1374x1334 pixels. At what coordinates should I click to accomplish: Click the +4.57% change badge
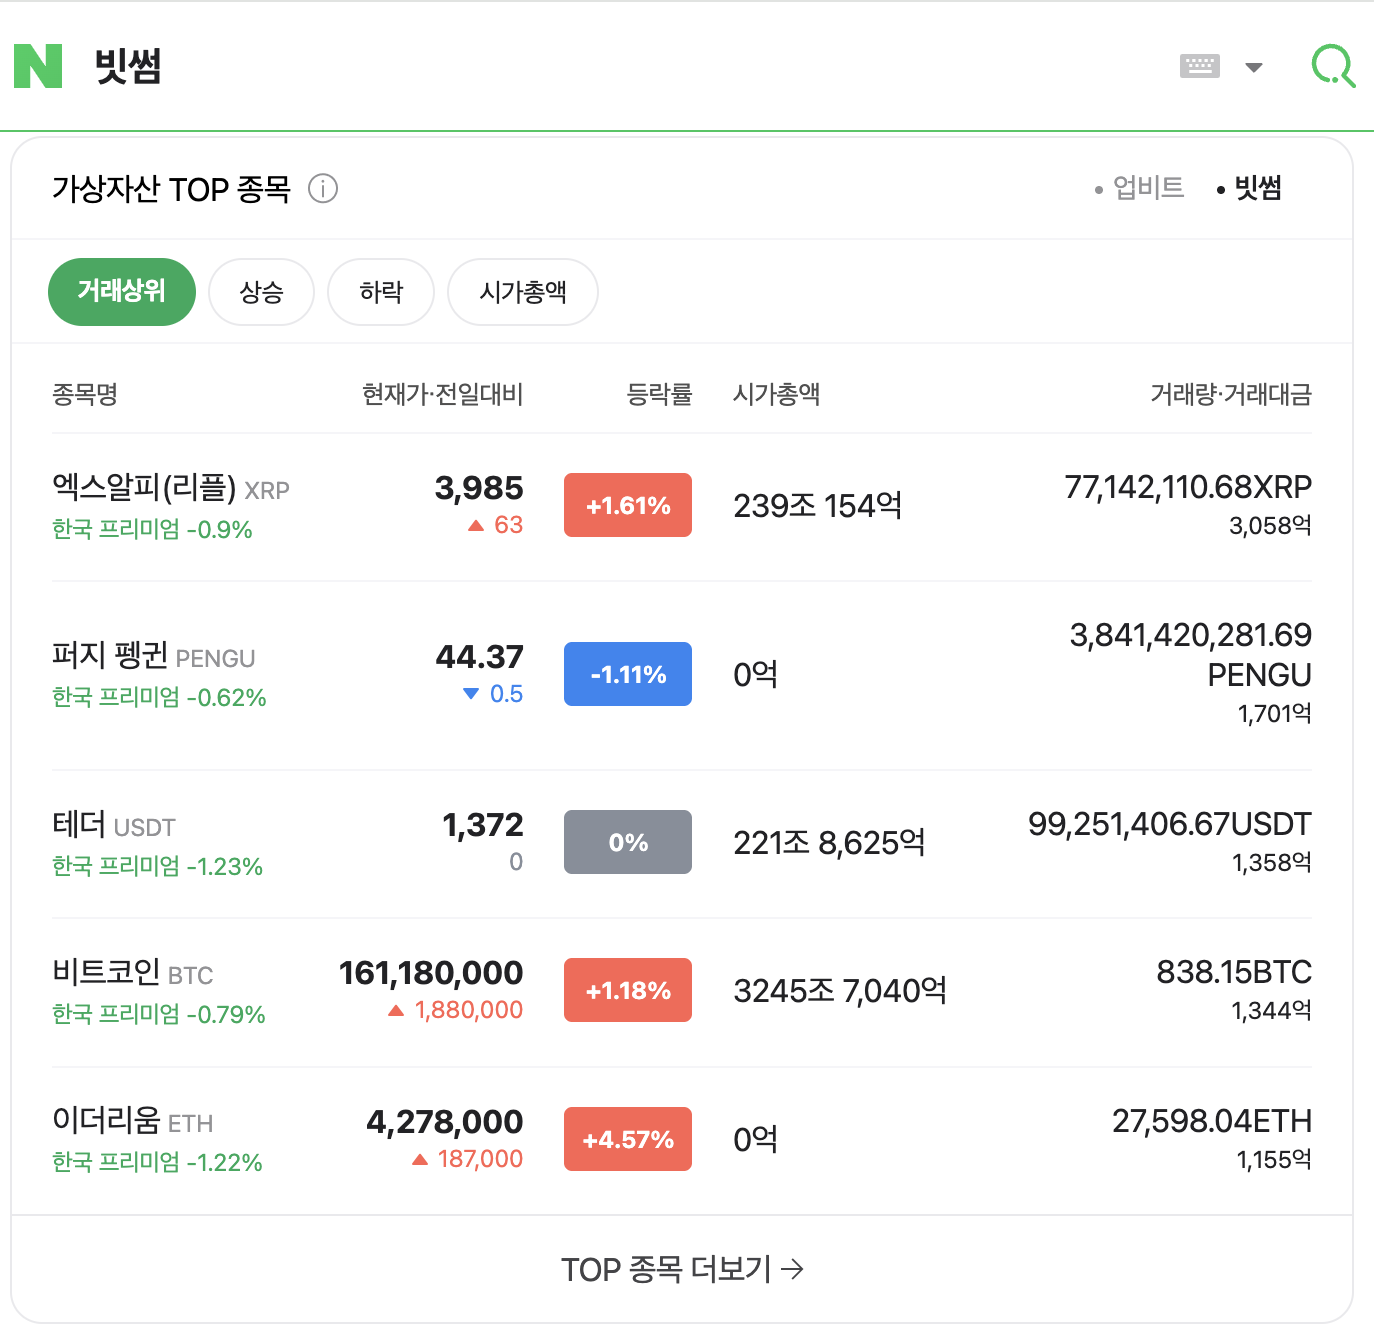pos(628,1139)
